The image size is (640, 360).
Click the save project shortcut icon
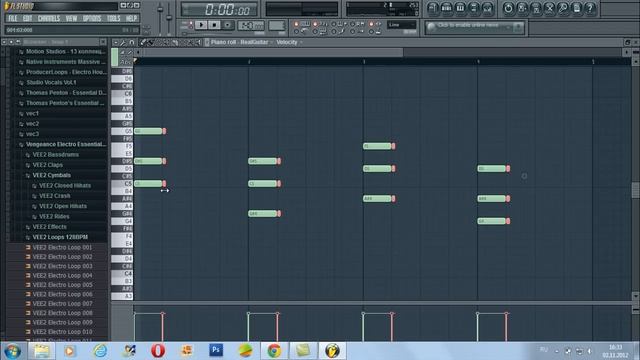point(522,8)
